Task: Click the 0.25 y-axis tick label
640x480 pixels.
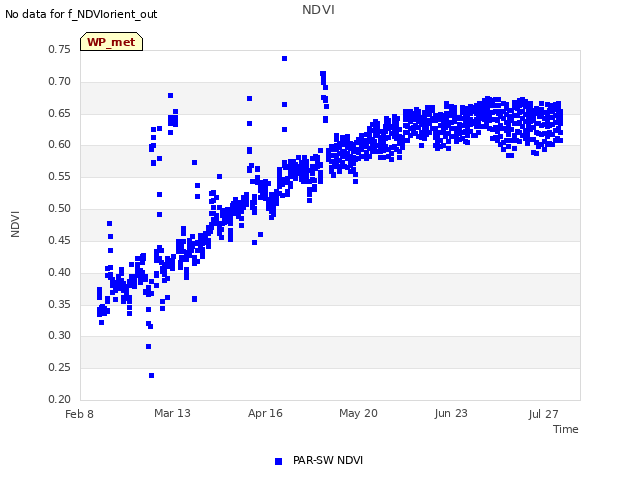Action: (x=60, y=367)
